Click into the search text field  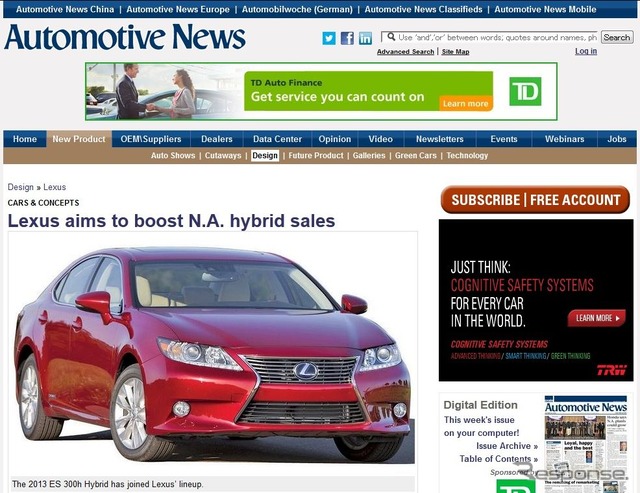coord(489,37)
